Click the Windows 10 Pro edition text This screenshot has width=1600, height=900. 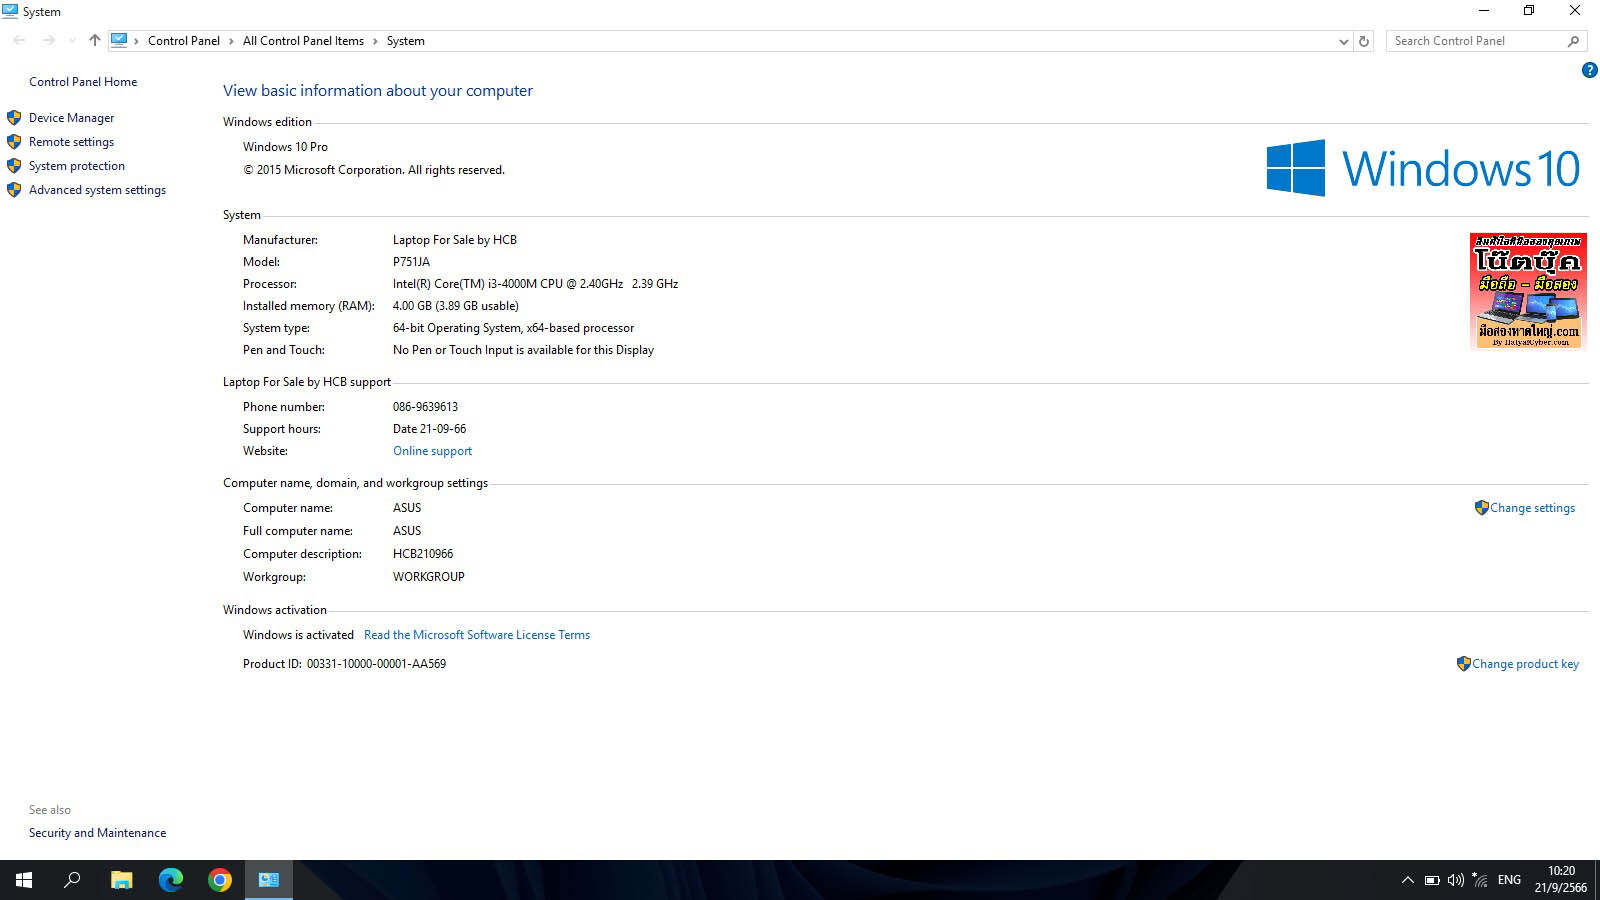coord(285,147)
